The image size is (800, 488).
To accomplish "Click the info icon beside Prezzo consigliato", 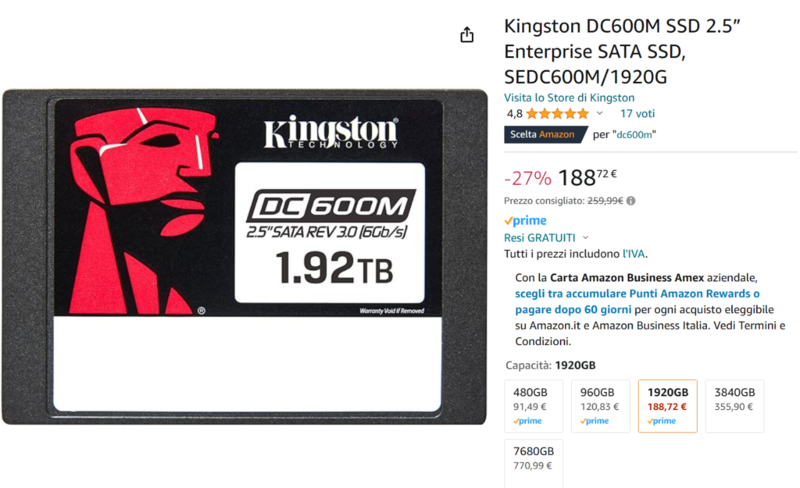I will [631, 201].
